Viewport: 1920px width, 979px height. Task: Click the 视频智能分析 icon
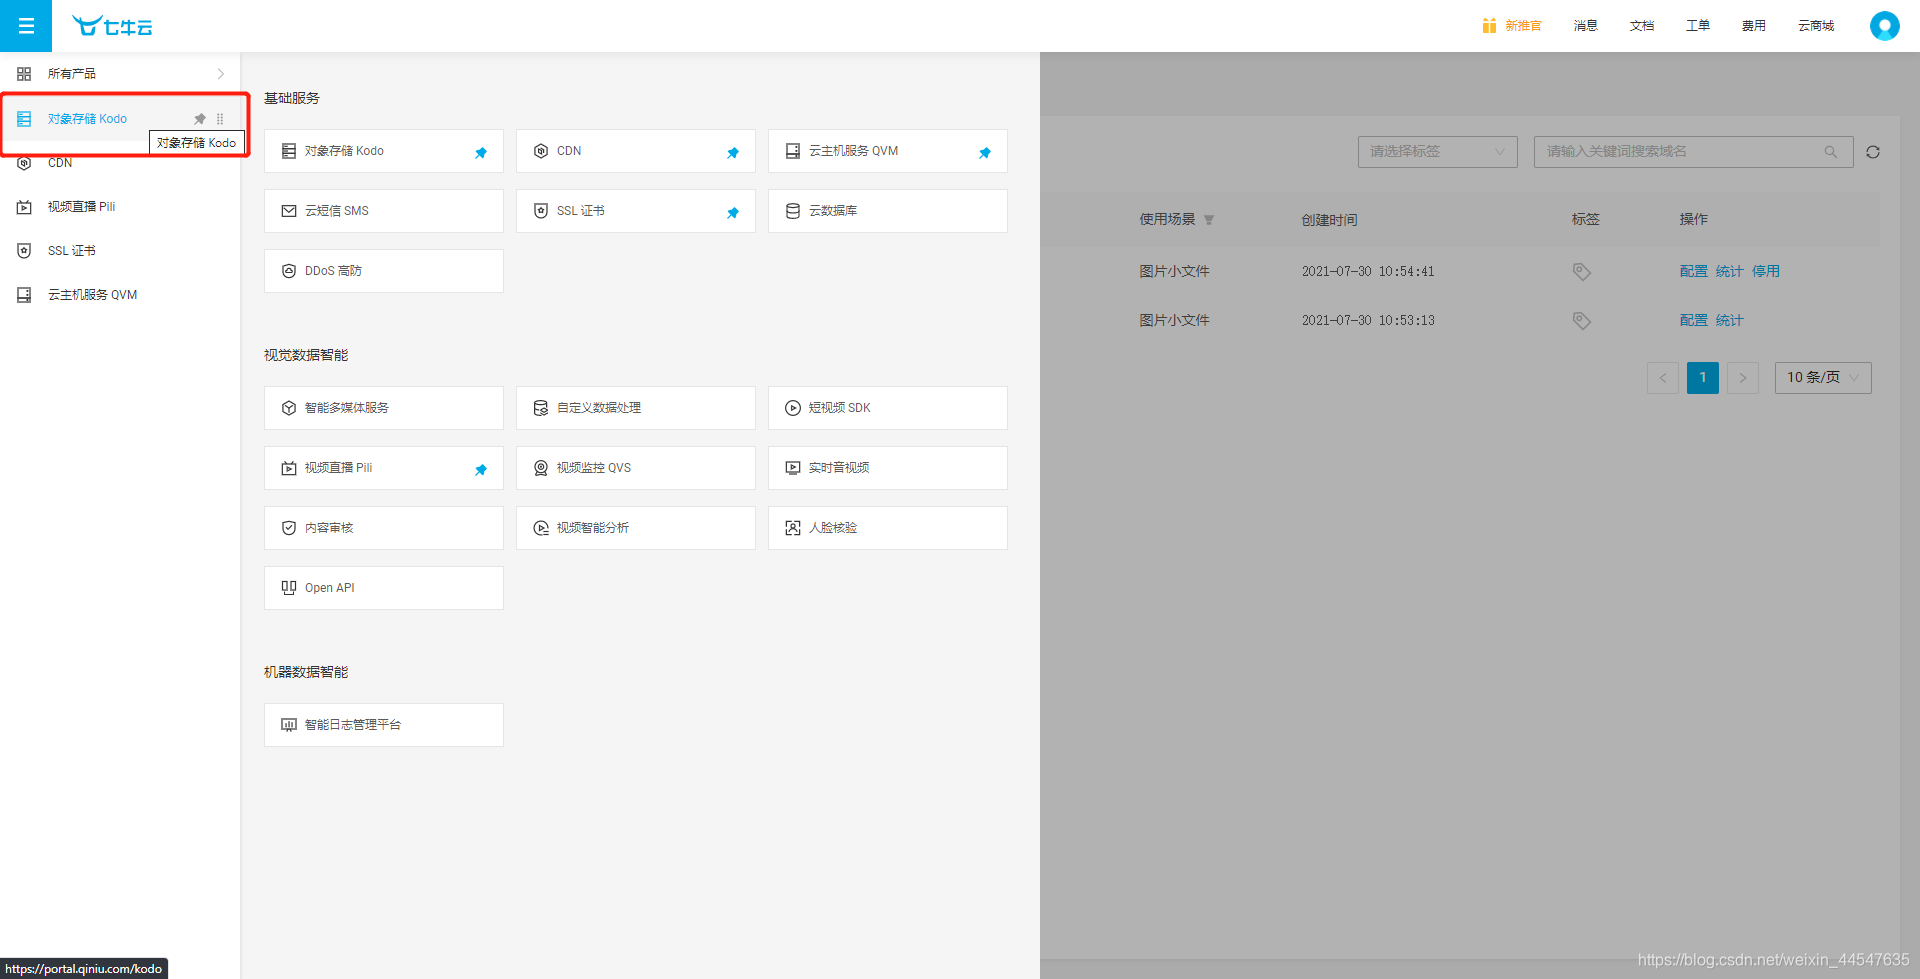tap(541, 528)
